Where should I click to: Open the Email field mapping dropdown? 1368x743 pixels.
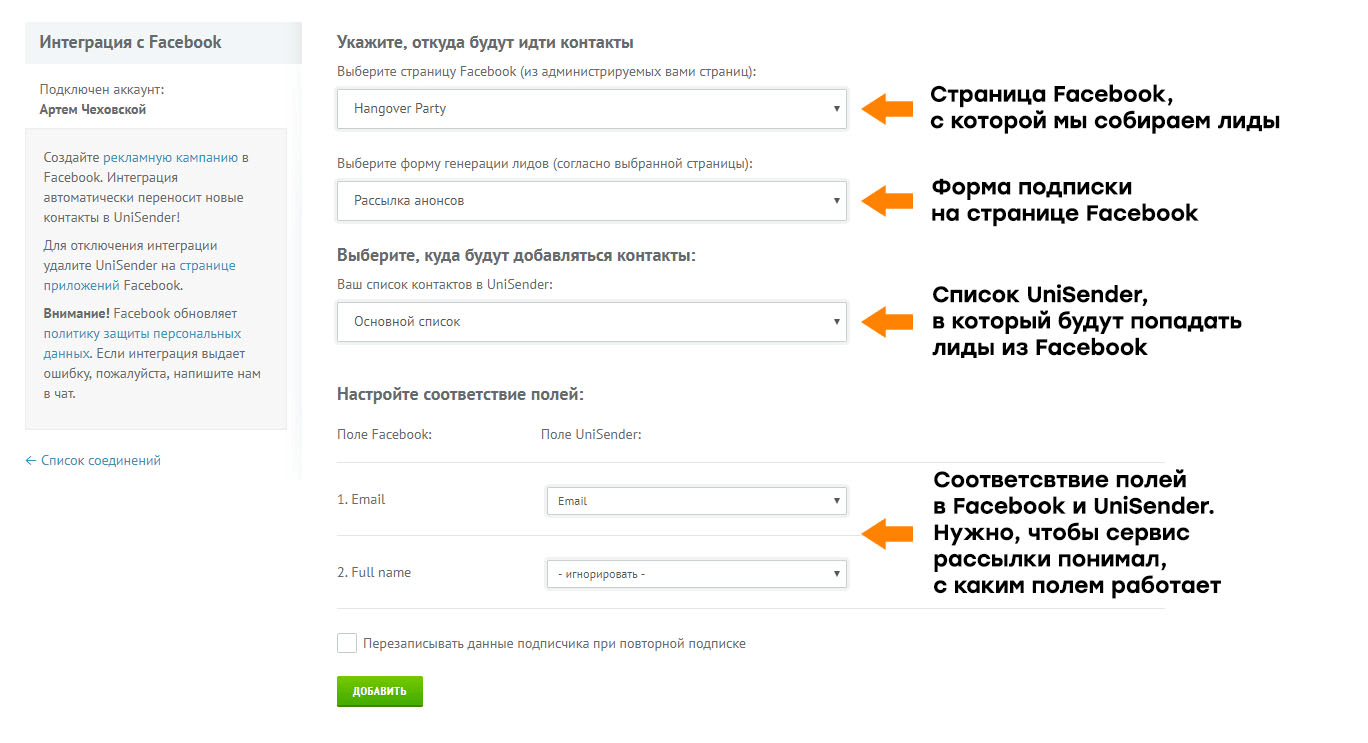697,501
